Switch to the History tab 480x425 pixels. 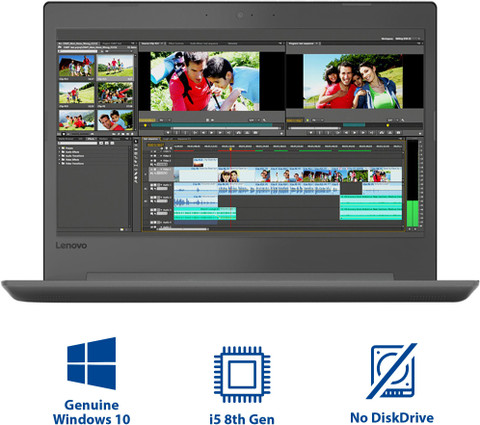point(116,139)
